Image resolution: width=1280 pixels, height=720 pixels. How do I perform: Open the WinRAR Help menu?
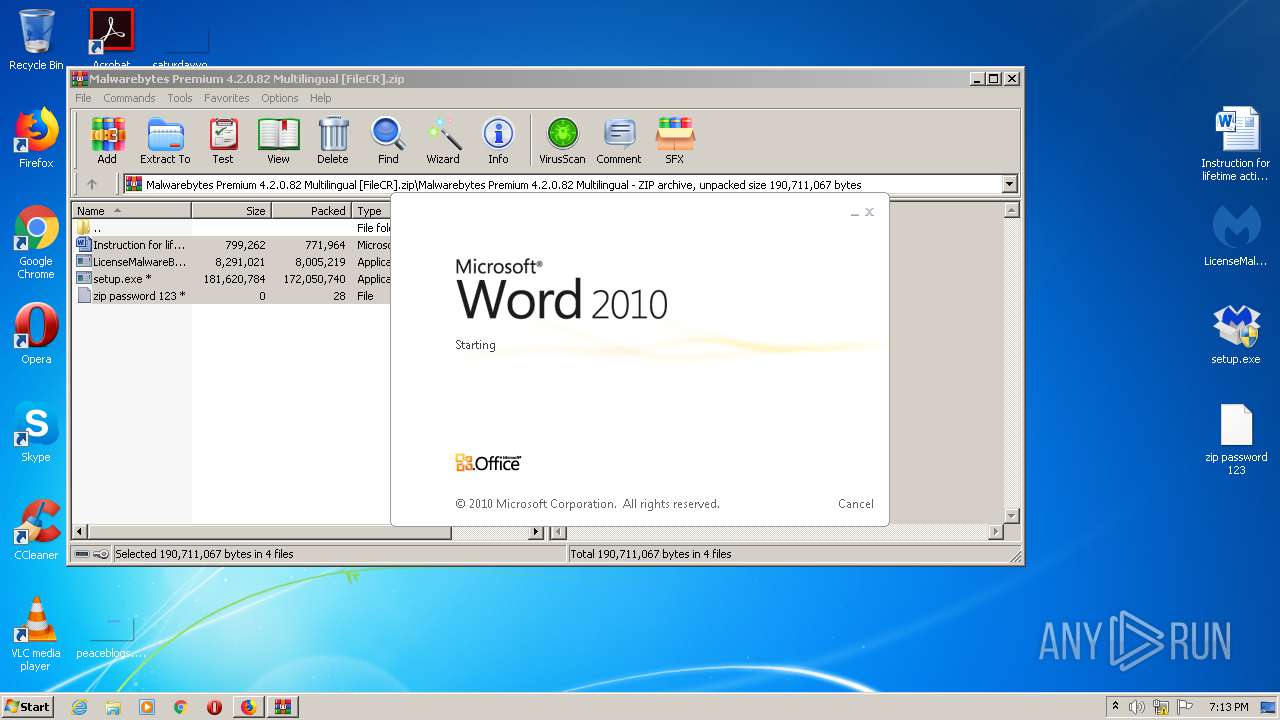tap(320, 98)
